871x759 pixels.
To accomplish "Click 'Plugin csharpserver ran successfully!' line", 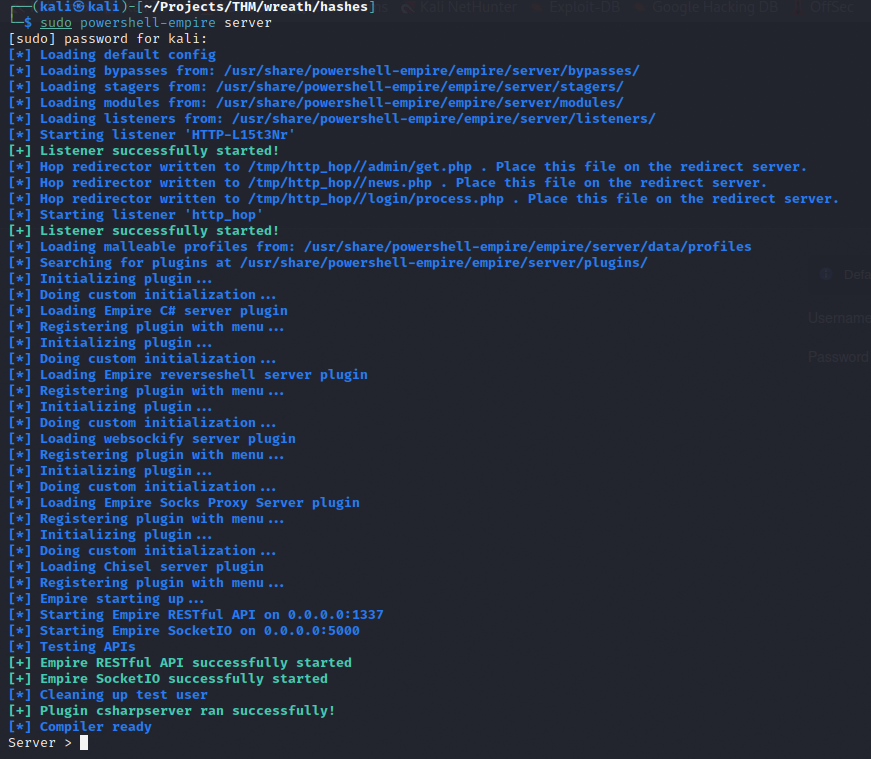I will pyautogui.click(x=172, y=711).
